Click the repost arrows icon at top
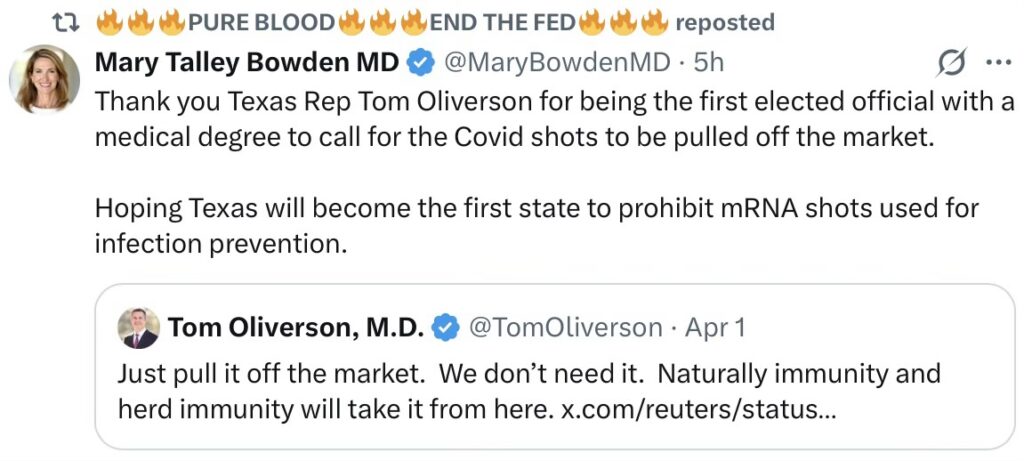 point(65,21)
